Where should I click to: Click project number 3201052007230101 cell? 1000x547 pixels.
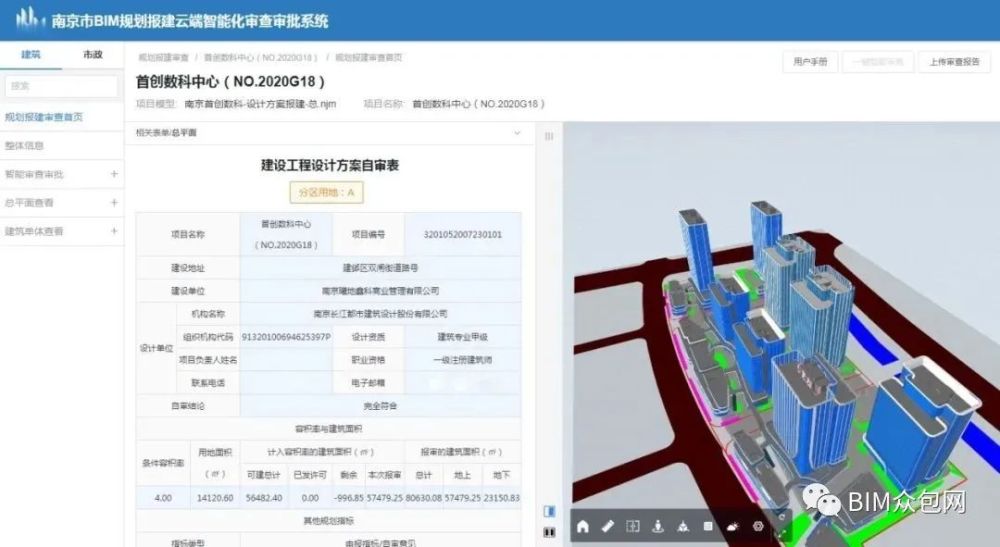point(462,235)
